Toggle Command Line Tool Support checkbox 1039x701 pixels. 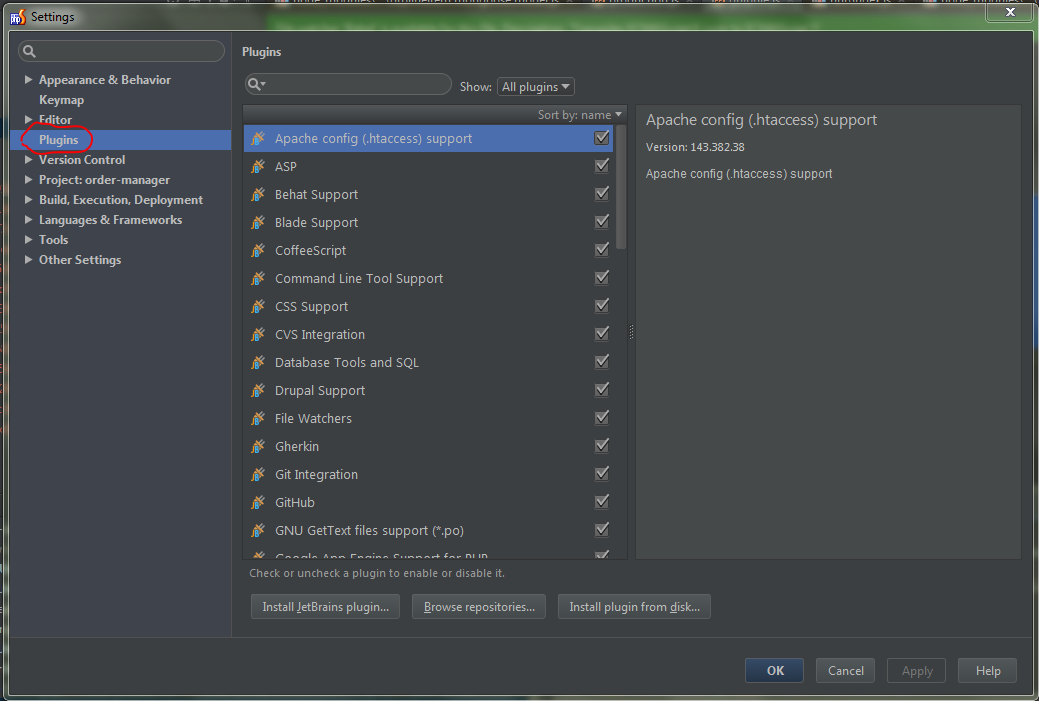602,278
